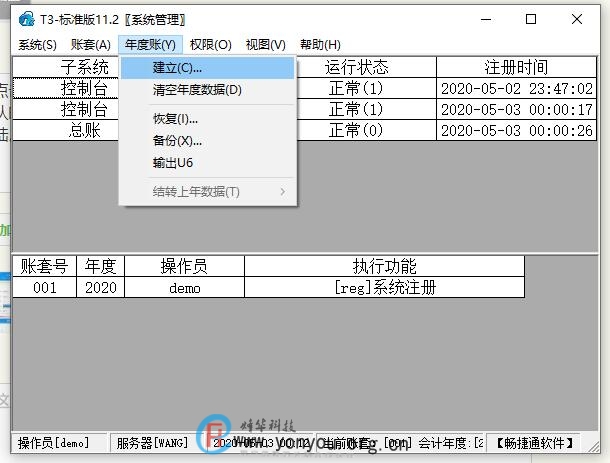Select 备份(X)... menu entry
The width and height of the screenshot is (610, 463).
coord(208,140)
